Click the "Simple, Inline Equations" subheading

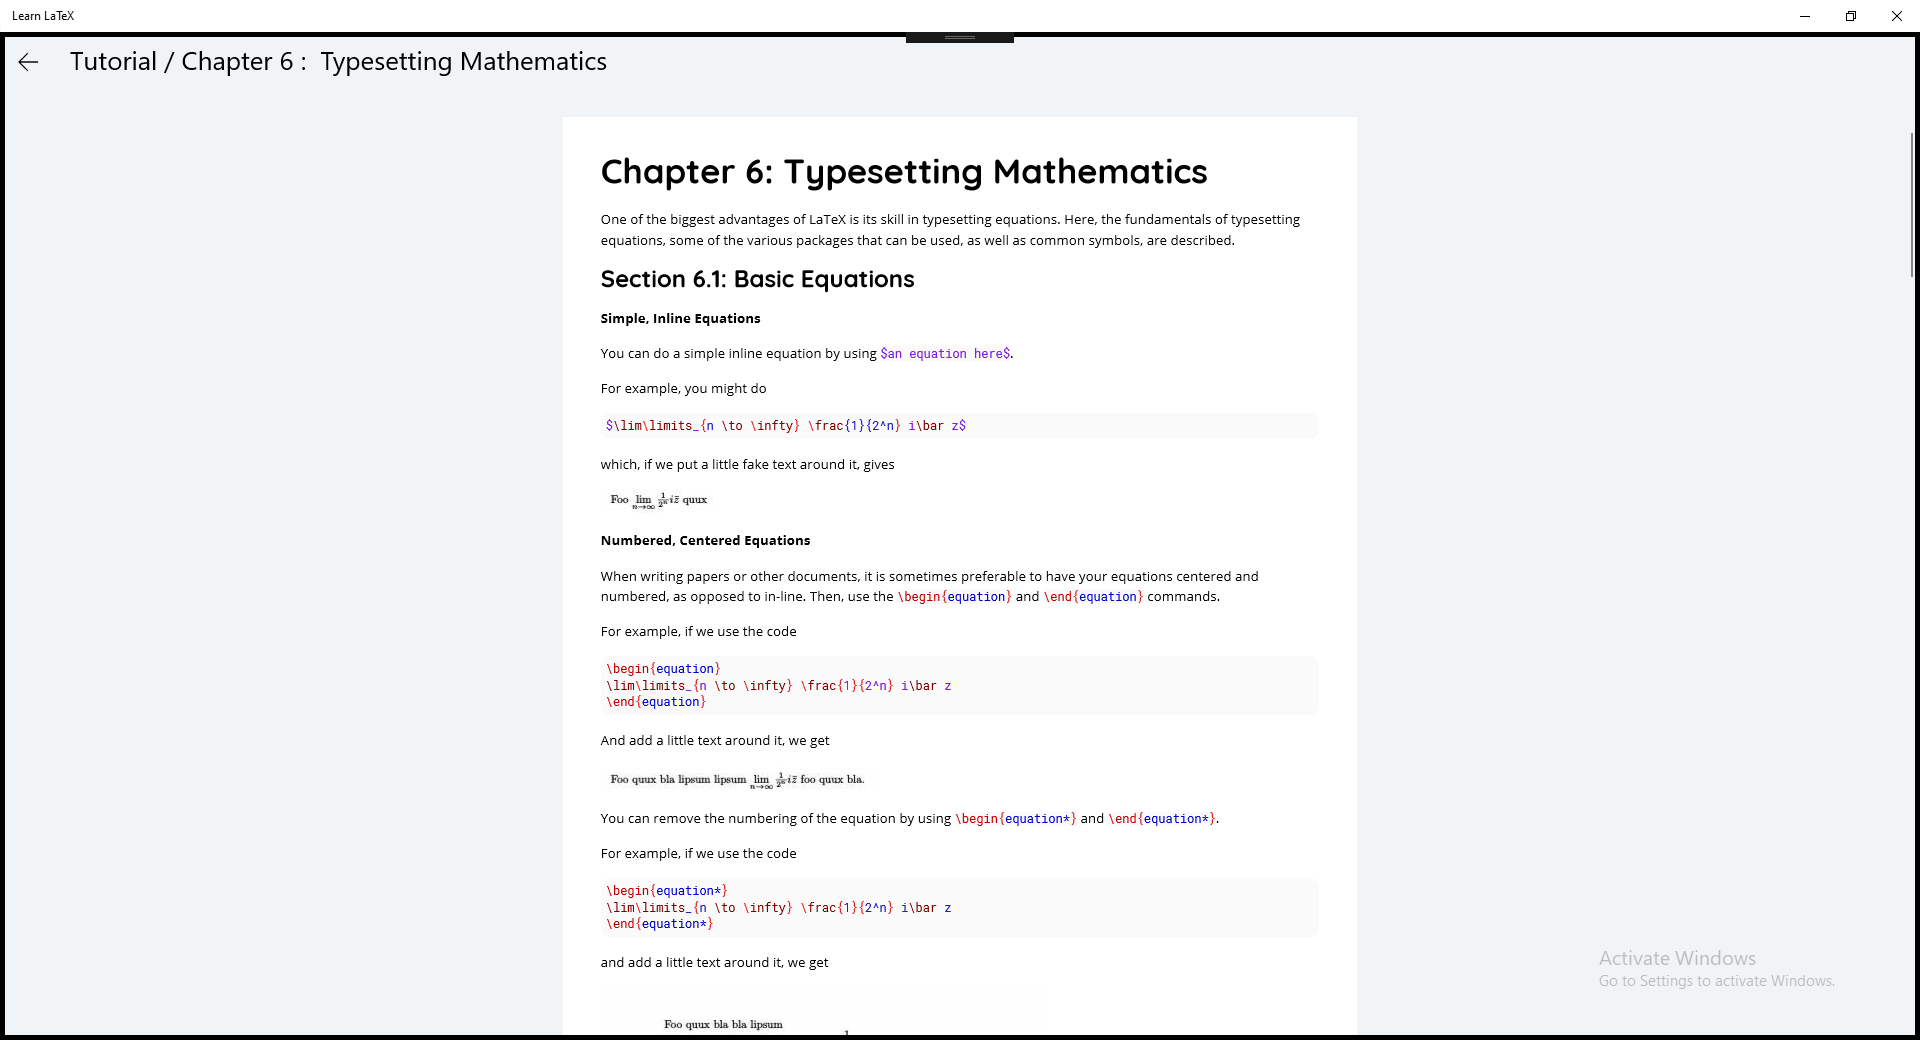(x=680, y=318)
